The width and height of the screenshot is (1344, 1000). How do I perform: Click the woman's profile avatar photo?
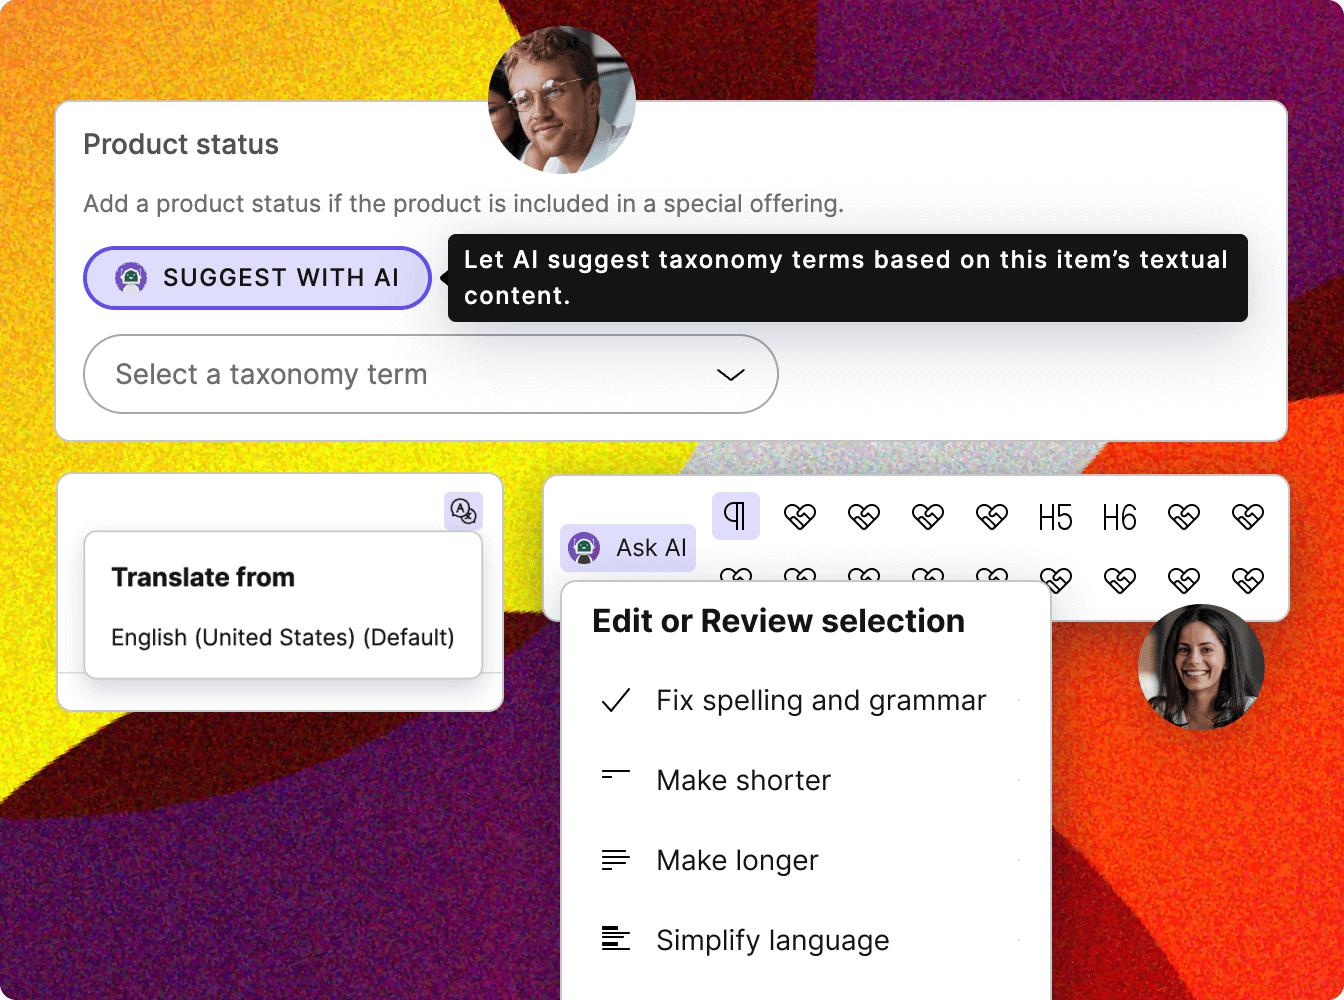pos(1200,668)
